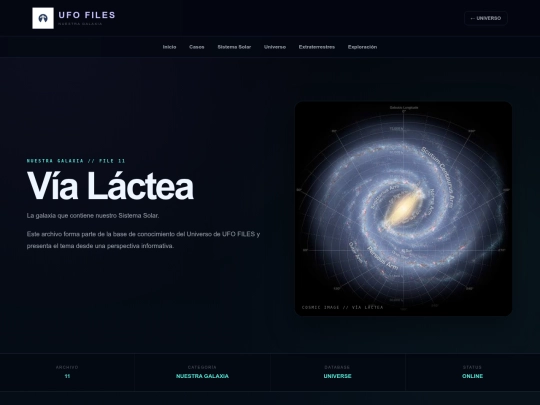This screenshot has height=405, width=540.
Task: Click the Status value ONLINE
Action: pyautogui.click(x=472, y=376)
